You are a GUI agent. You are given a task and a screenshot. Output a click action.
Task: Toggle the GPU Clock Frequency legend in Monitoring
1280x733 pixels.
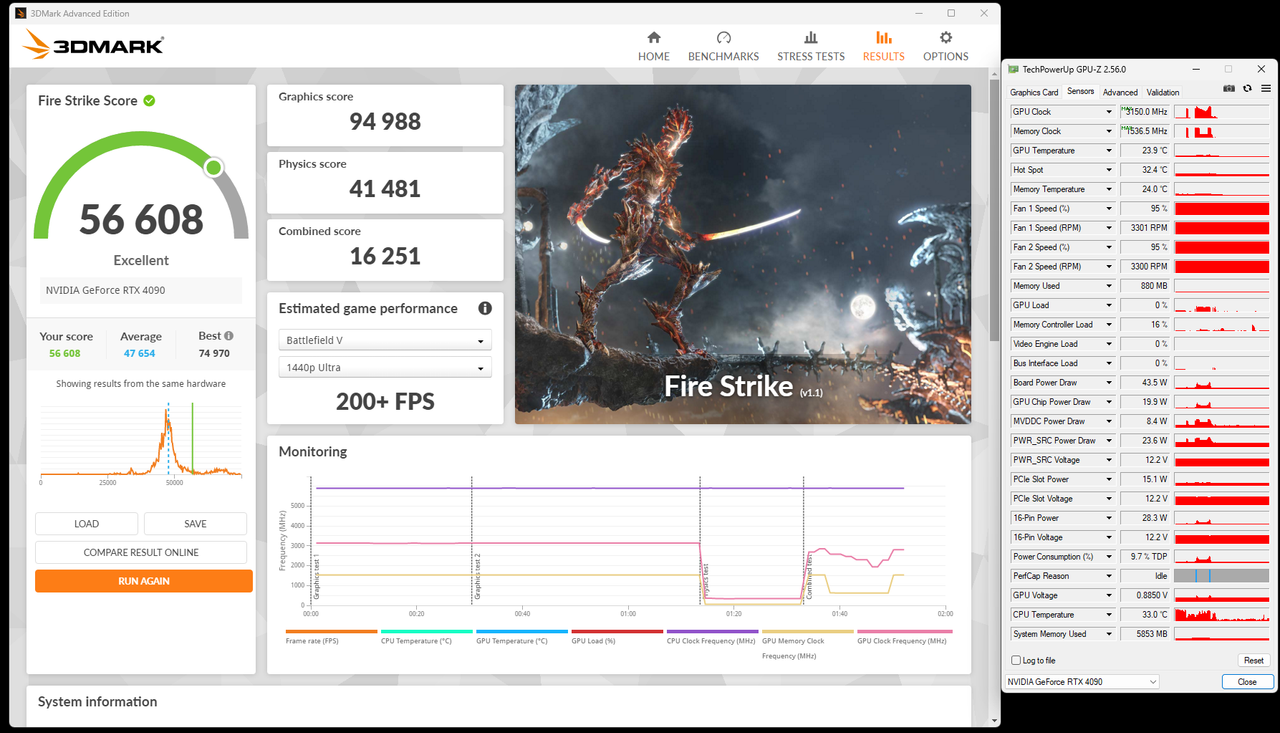coord(903,637)
